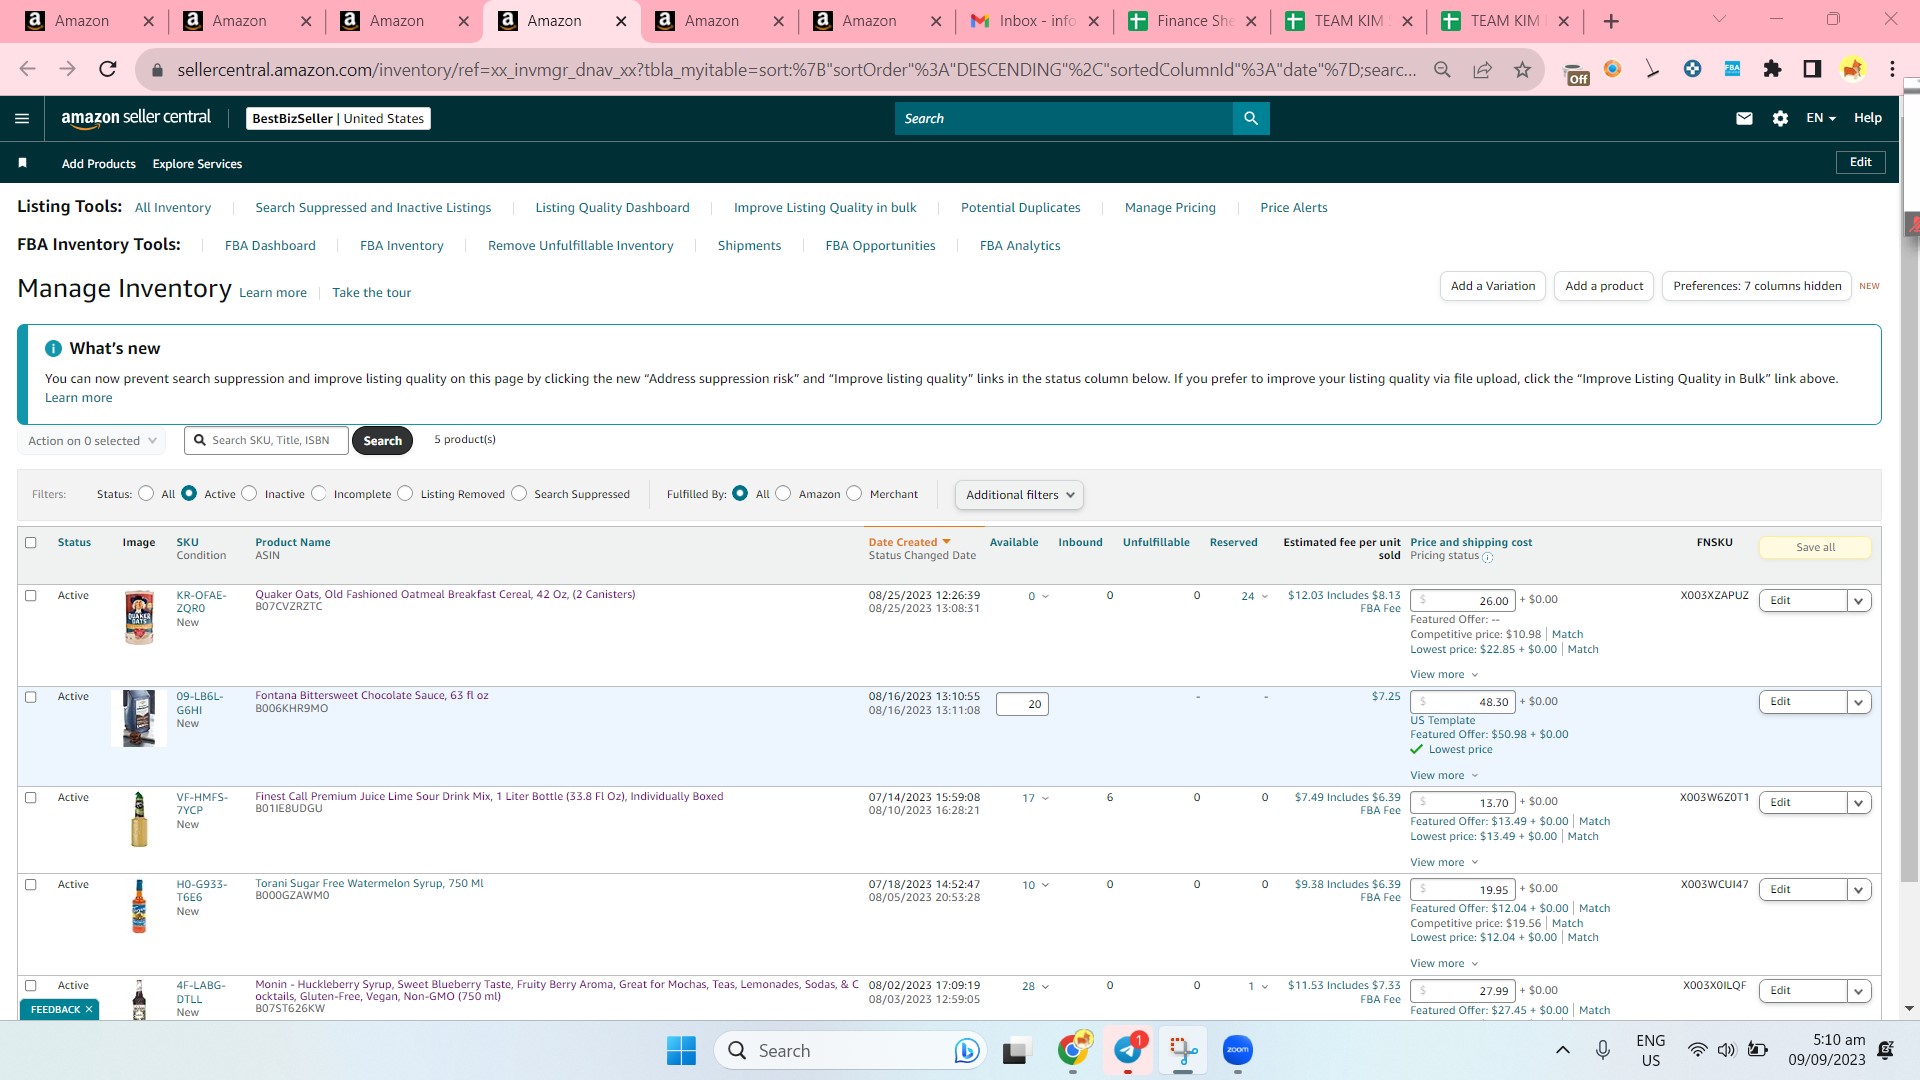
Task: Open the Seller Central hamburger menu
Action: coord(22,118)
